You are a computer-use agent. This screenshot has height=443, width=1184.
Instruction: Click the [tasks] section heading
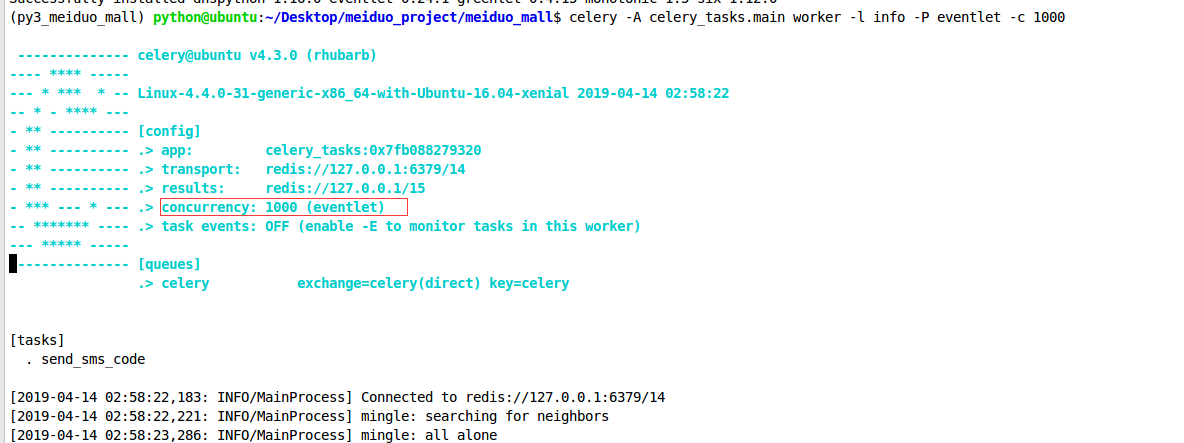[x=37, y=340]
